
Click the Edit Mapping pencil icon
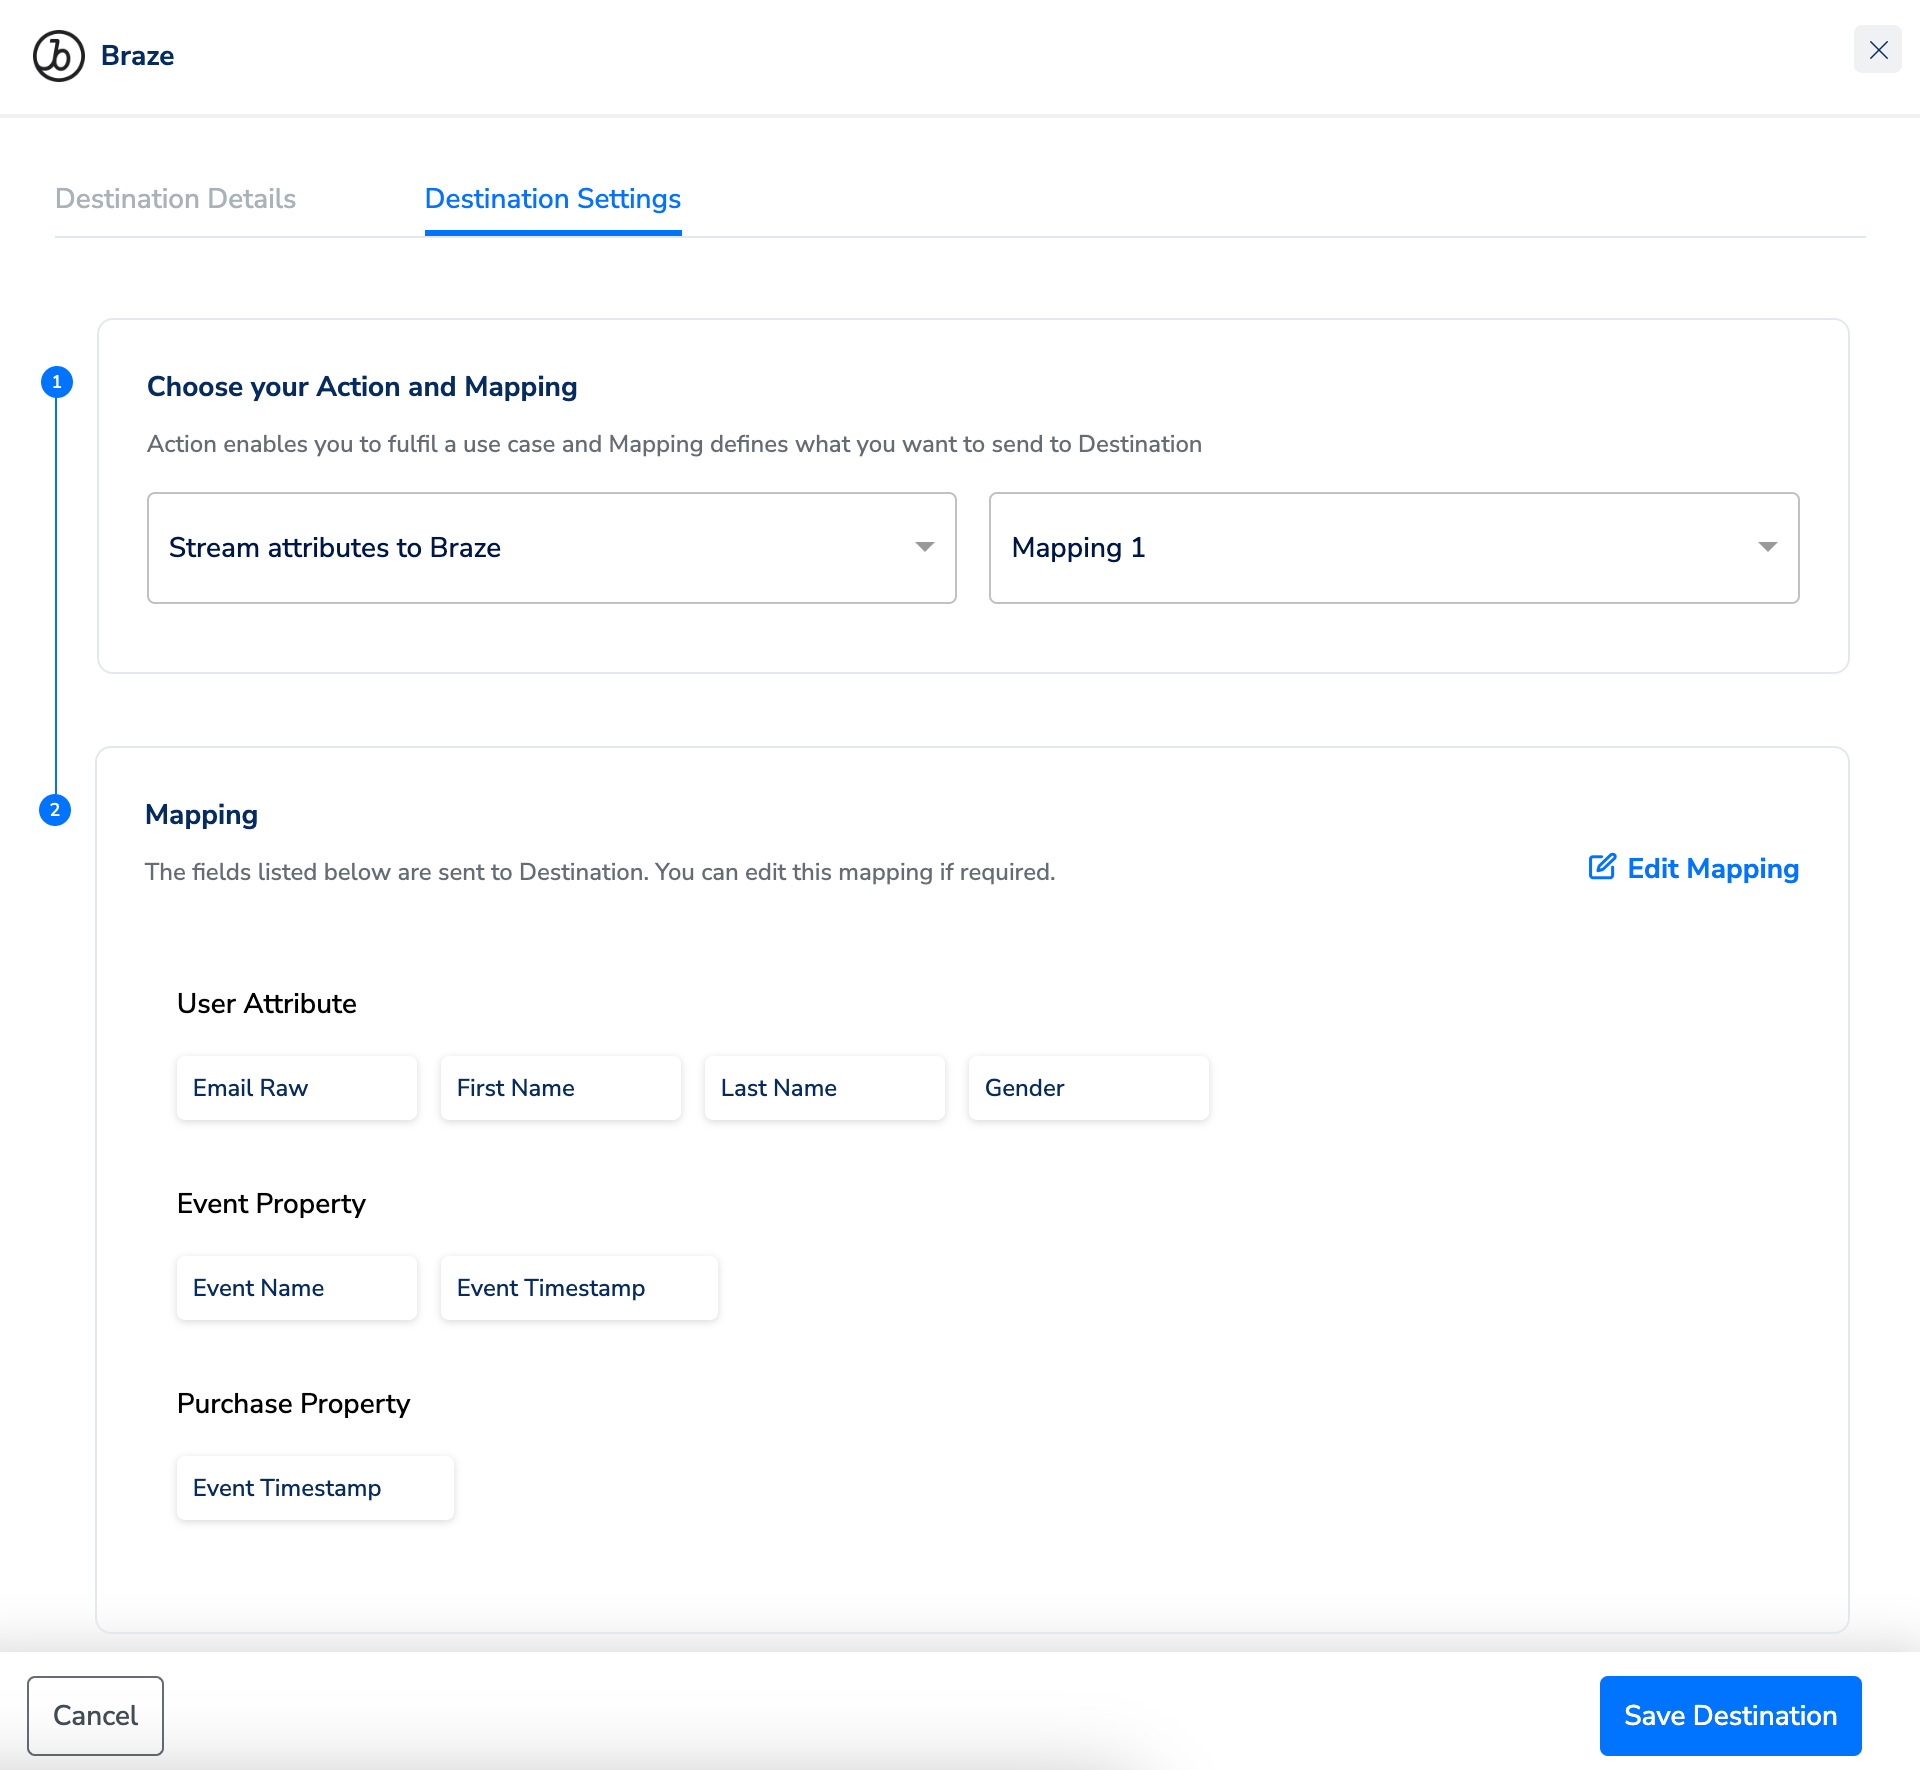(1601, 867)
